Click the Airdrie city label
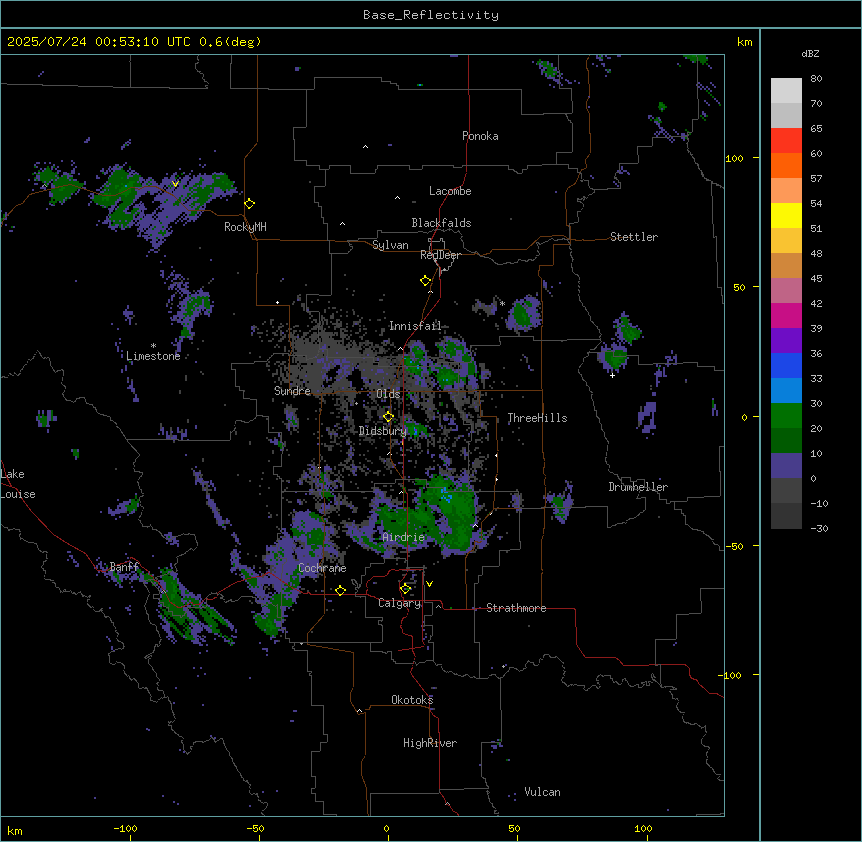862x842 pixels. [403, 537]
